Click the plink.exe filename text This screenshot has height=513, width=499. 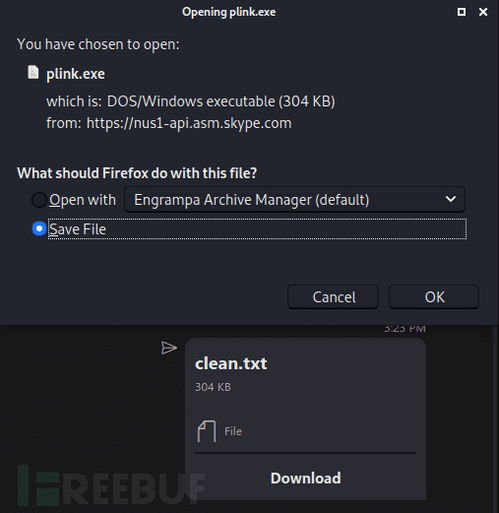[x=75, y=74]
